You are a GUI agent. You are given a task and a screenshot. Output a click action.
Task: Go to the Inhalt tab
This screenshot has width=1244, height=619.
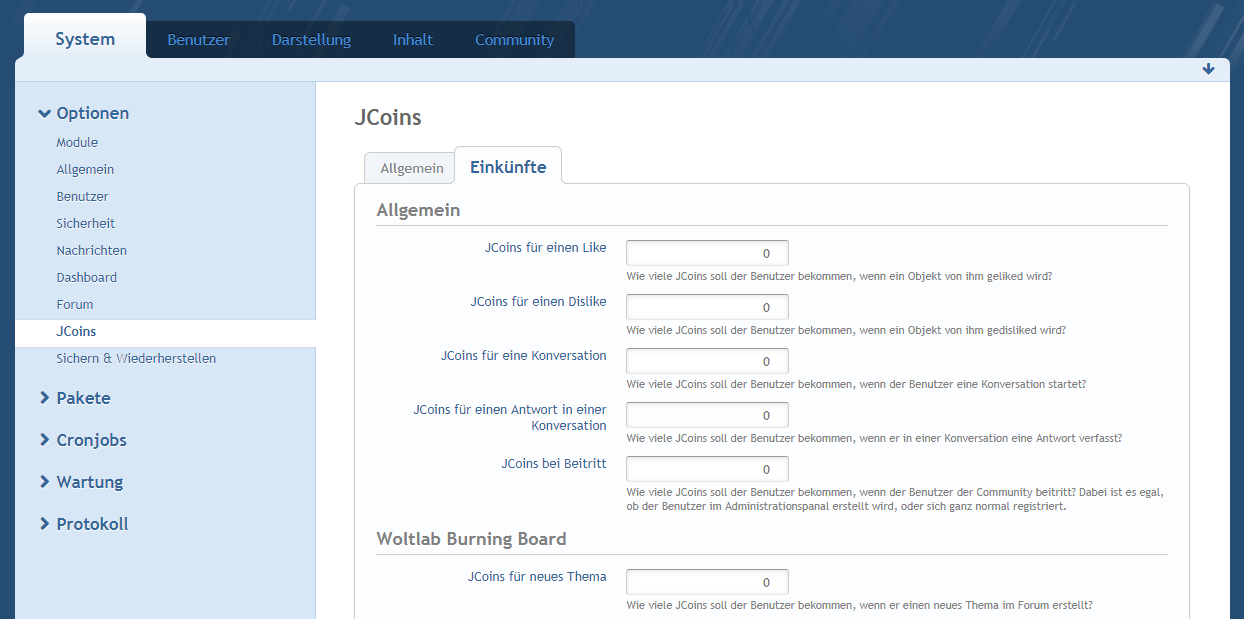click(413, 40)
